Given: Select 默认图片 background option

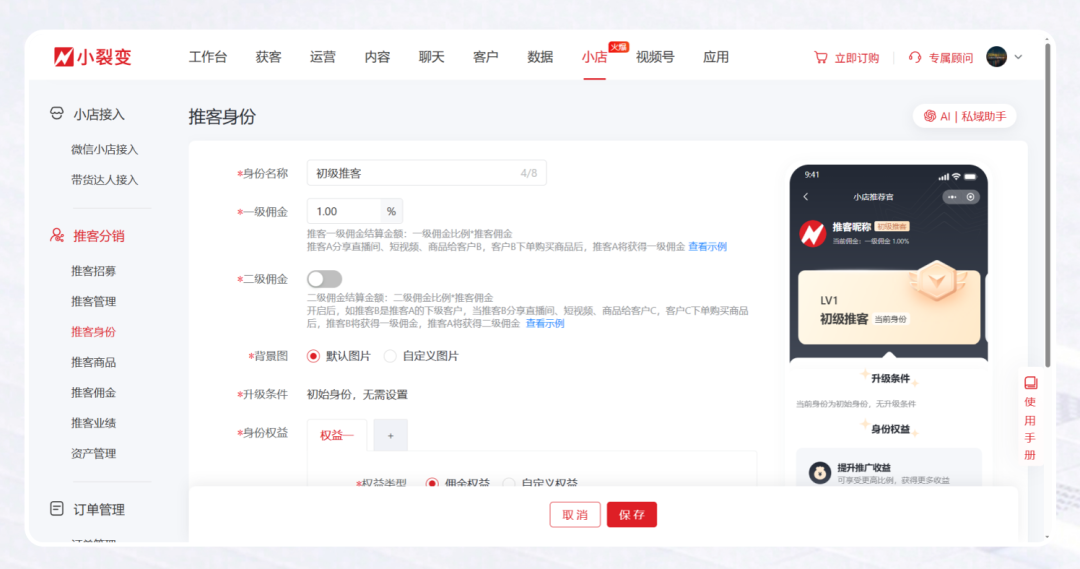Looking at the screenshot, I should point(314,356).
